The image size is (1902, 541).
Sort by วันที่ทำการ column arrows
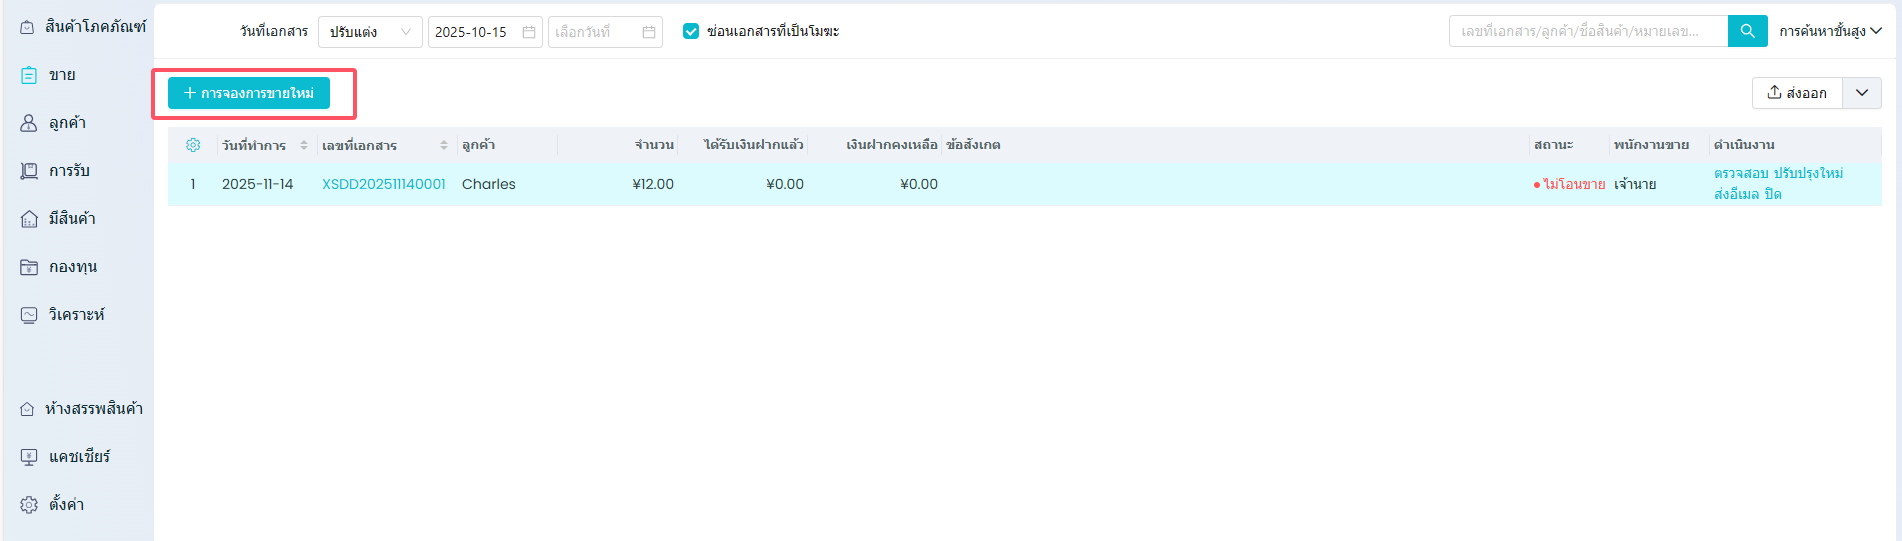click(304, 145)
